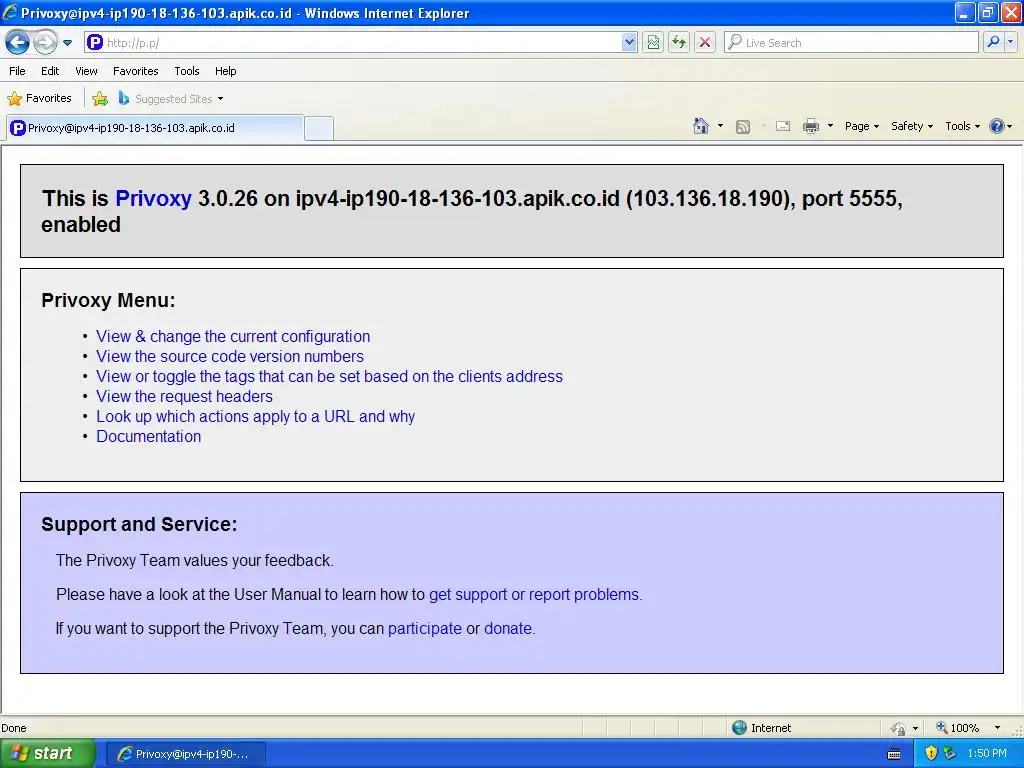Screen dimensions: 1024x768
Task: Expand the Home button dropdown arrow
Action: [x=720, y=126]
